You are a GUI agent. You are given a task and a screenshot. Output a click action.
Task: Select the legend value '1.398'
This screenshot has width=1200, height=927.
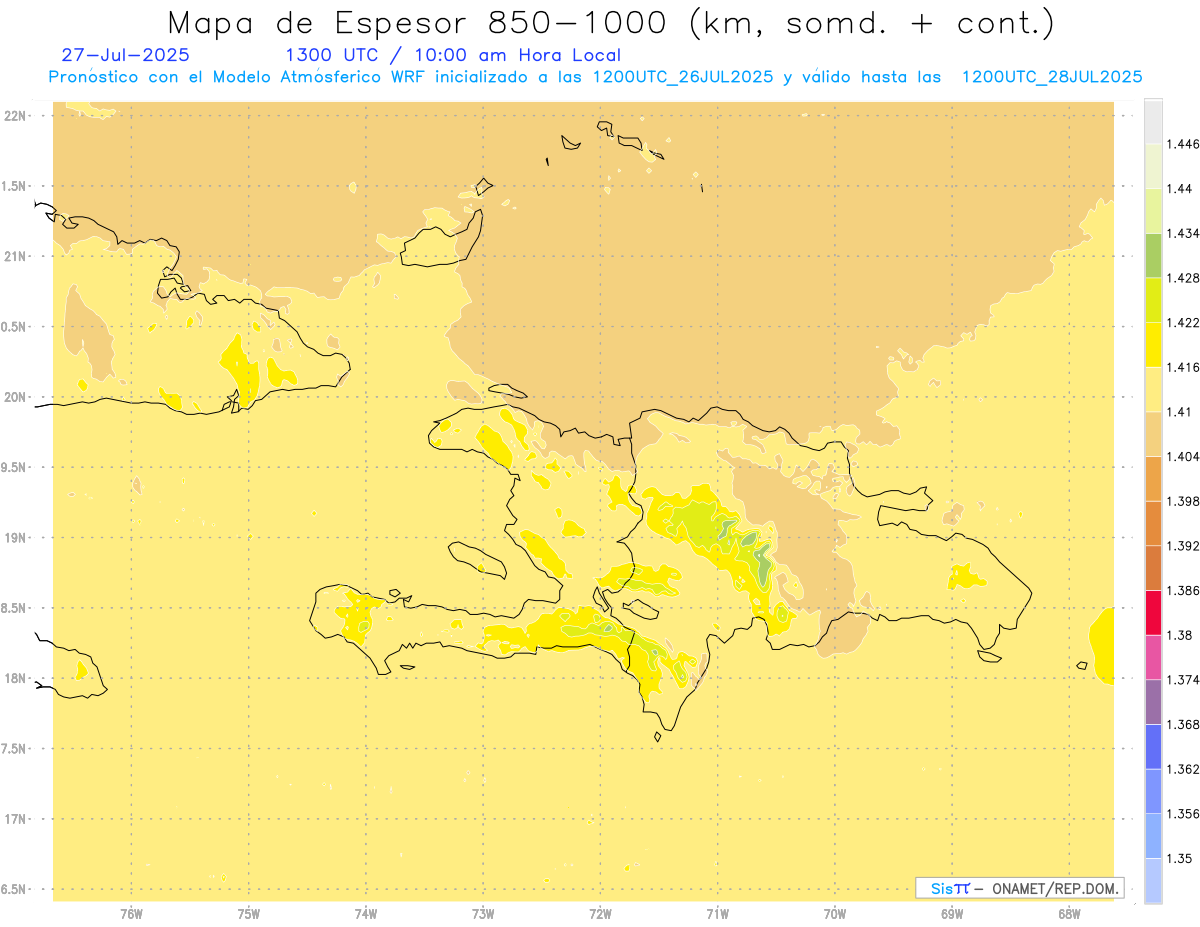tap(1182, 501)
